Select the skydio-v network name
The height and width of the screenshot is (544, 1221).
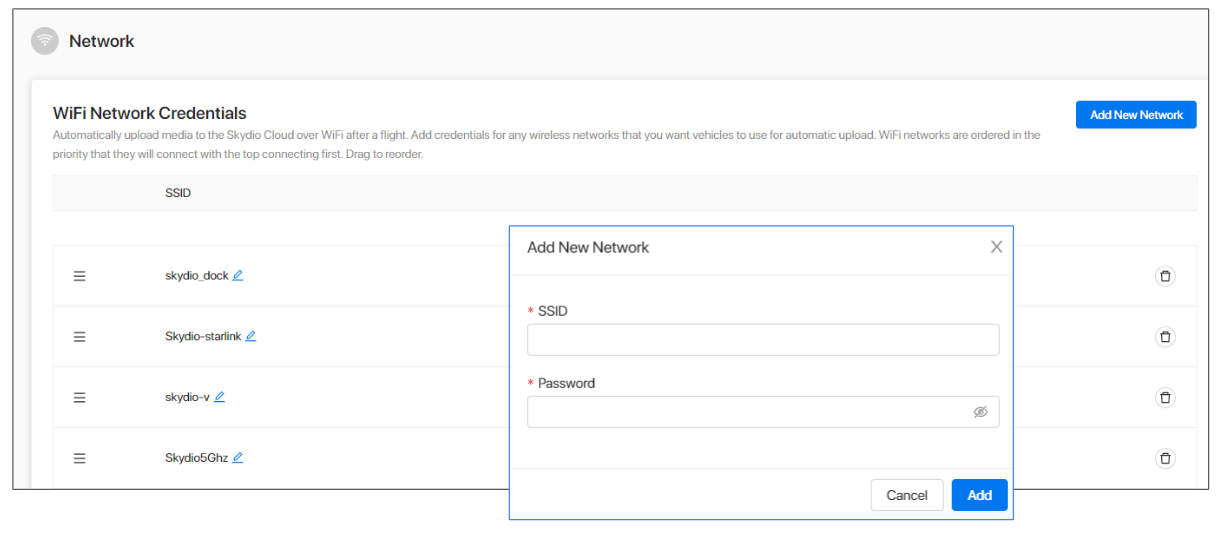(187, 397)
